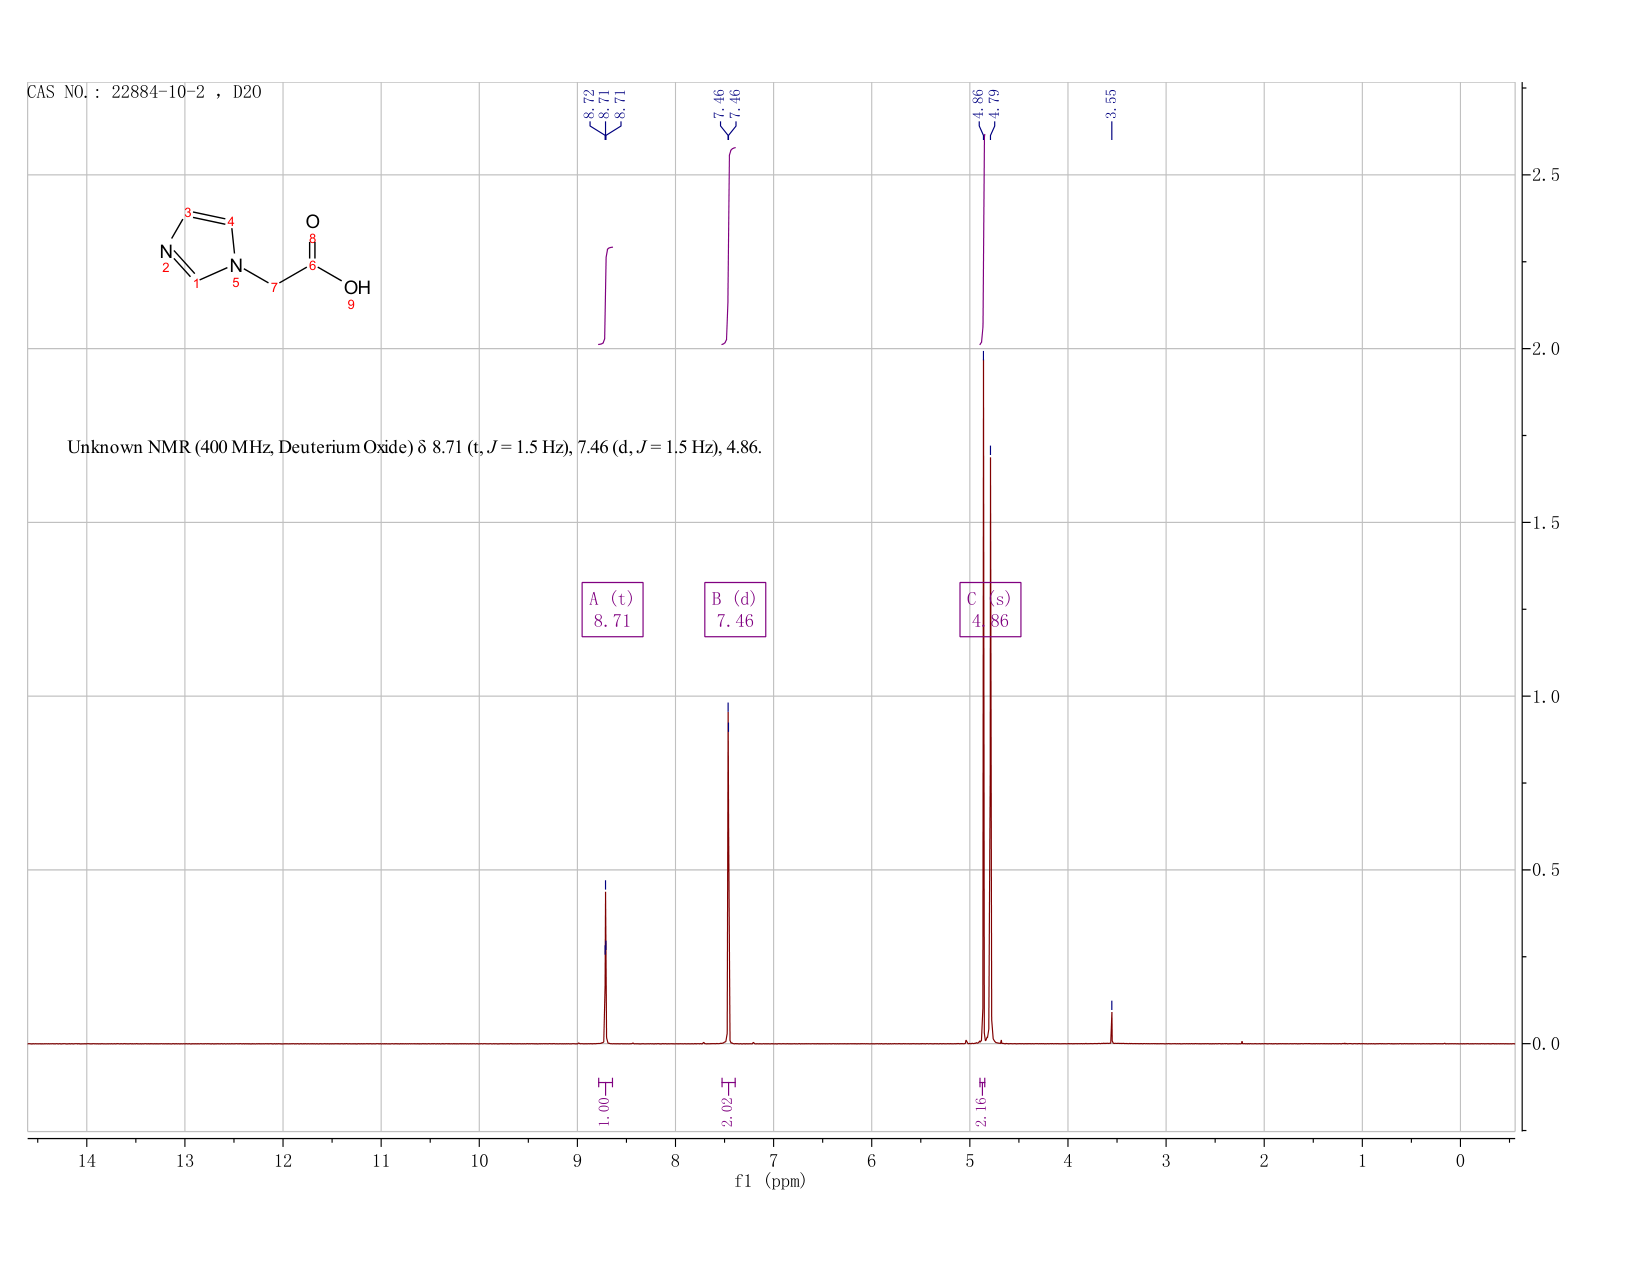Click the N atom numbered 2 in structure
The height and width of the screenshot is (1275, 1650).
(166, 252)
